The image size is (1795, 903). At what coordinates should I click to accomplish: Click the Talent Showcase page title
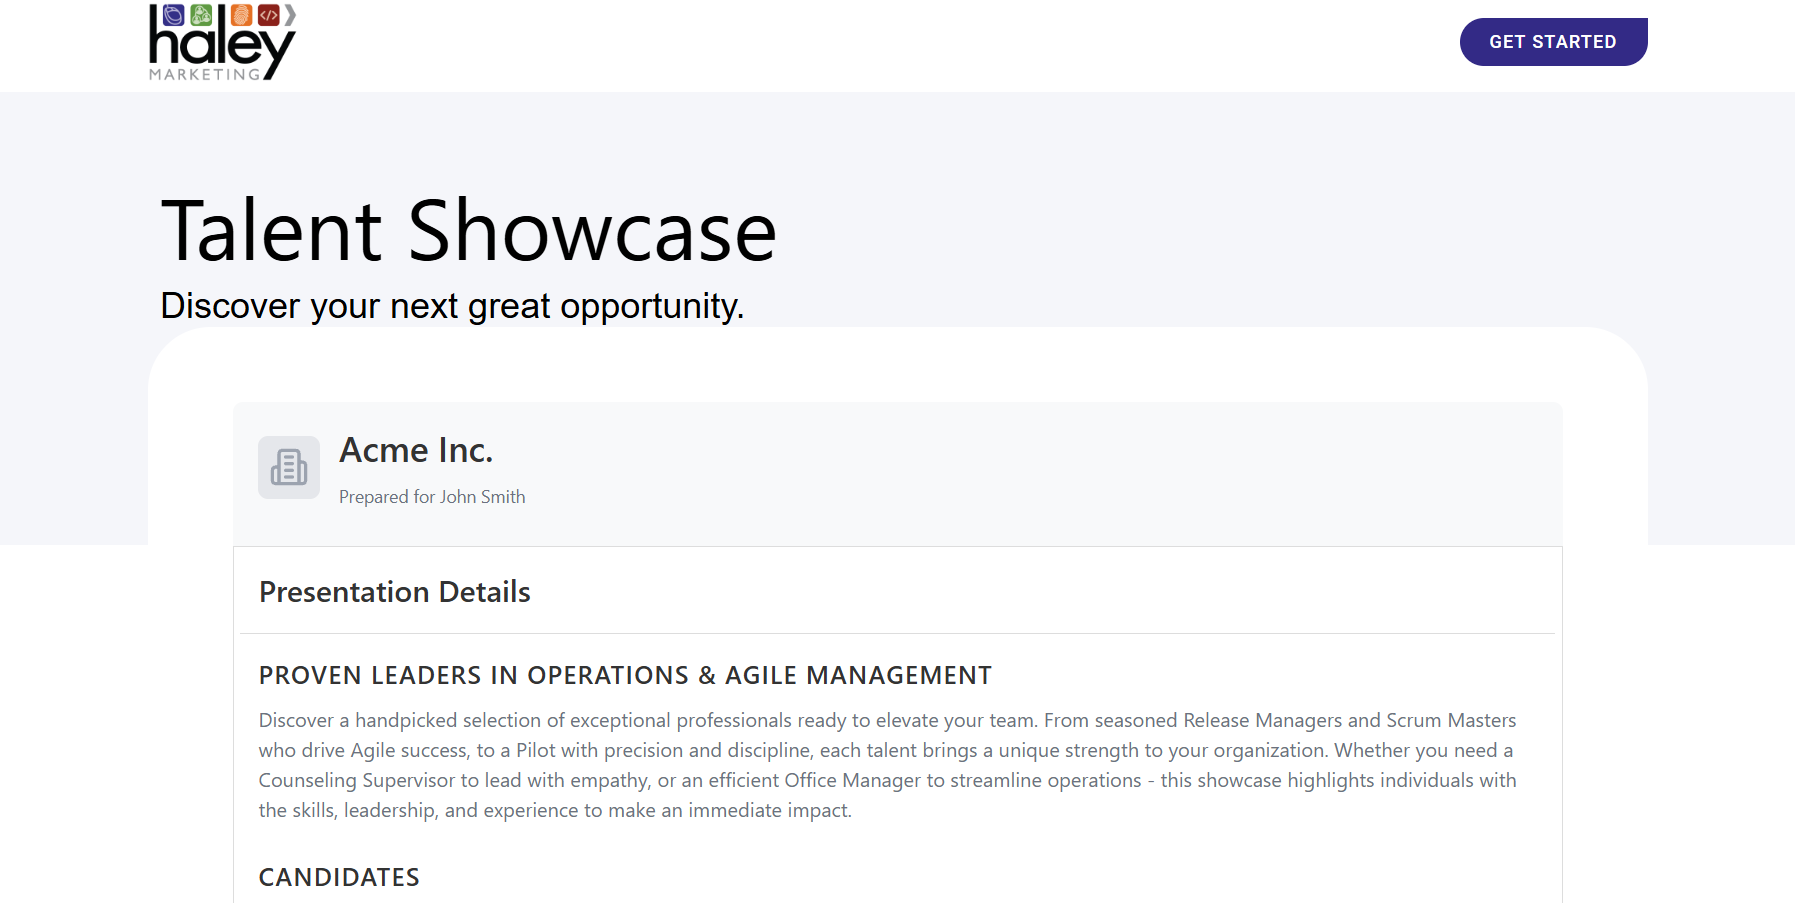click(x=469, y=231)
